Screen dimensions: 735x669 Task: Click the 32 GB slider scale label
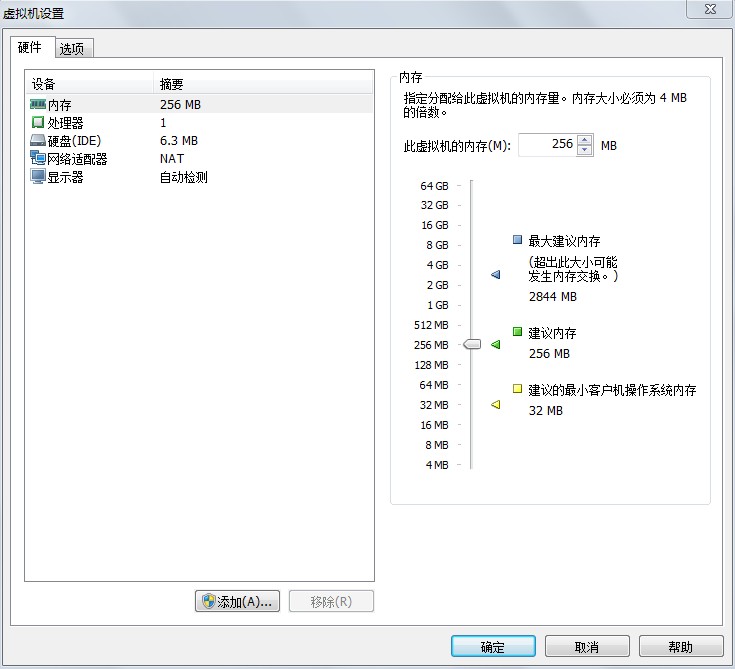coord(435,205)
